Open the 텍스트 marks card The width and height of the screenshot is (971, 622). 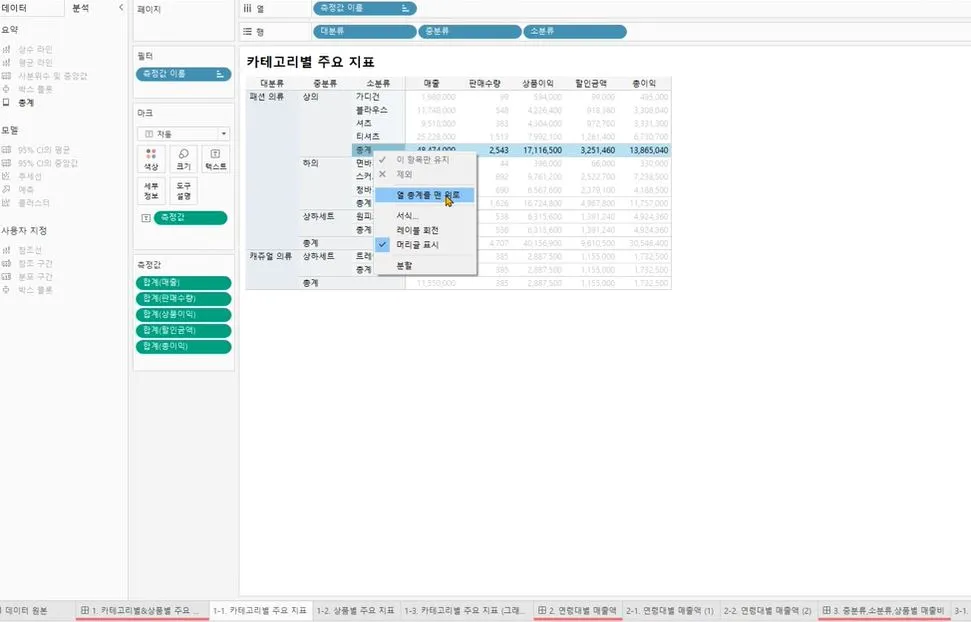(x=216, y=159)
